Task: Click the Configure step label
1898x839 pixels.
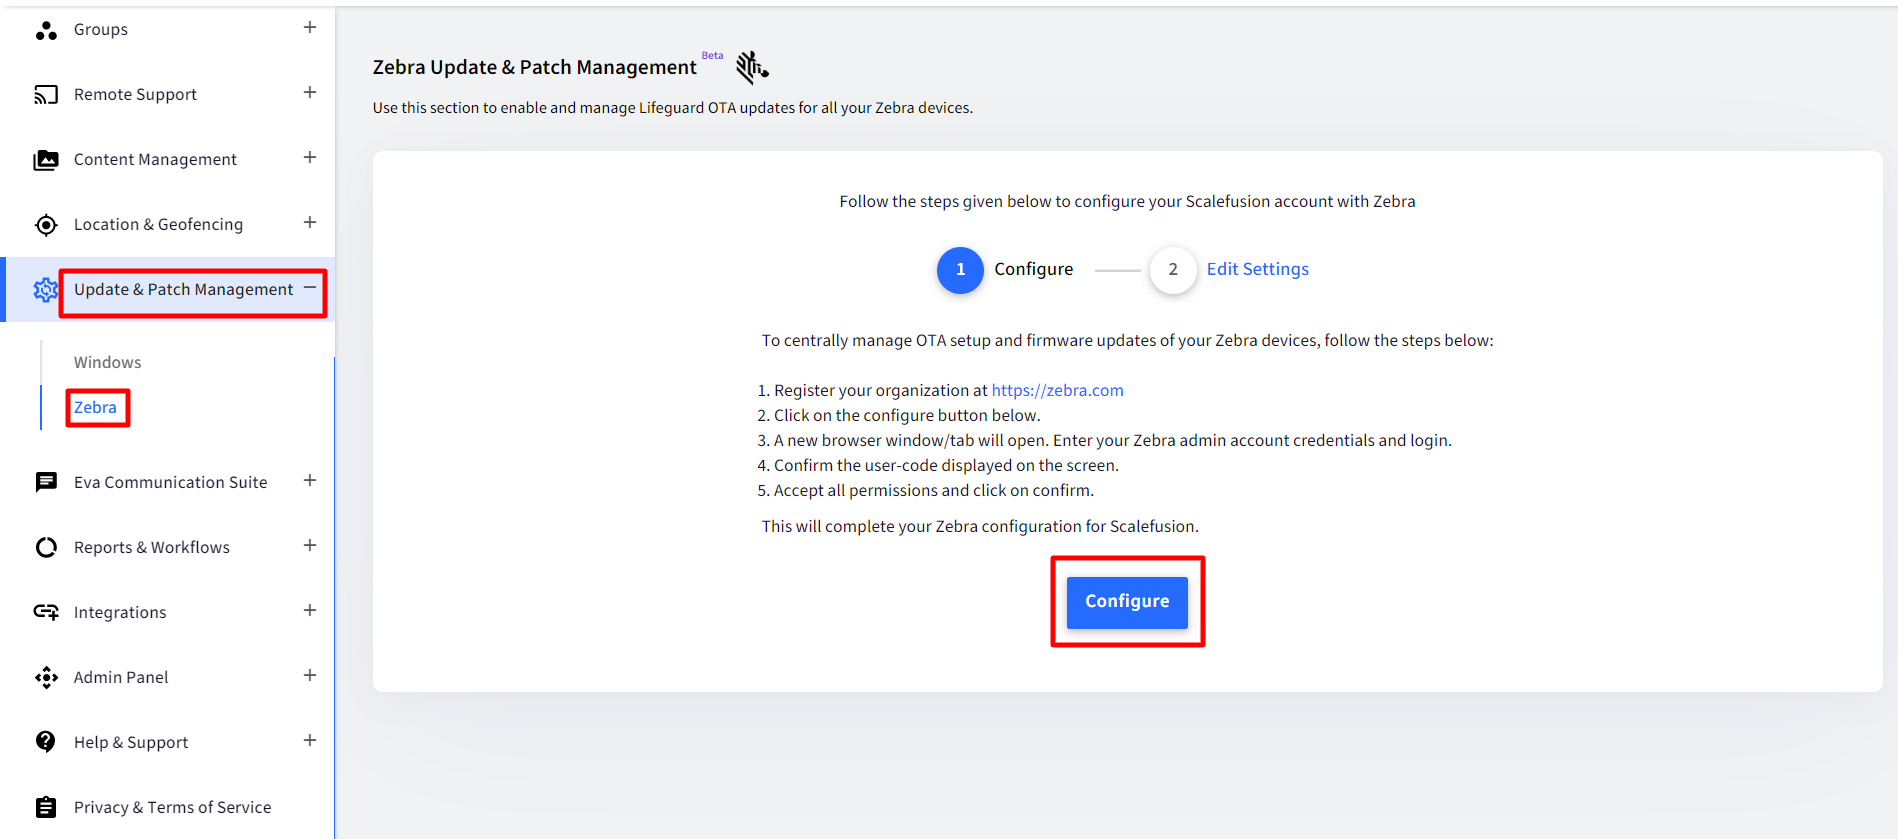Action: pos(1033,270)
